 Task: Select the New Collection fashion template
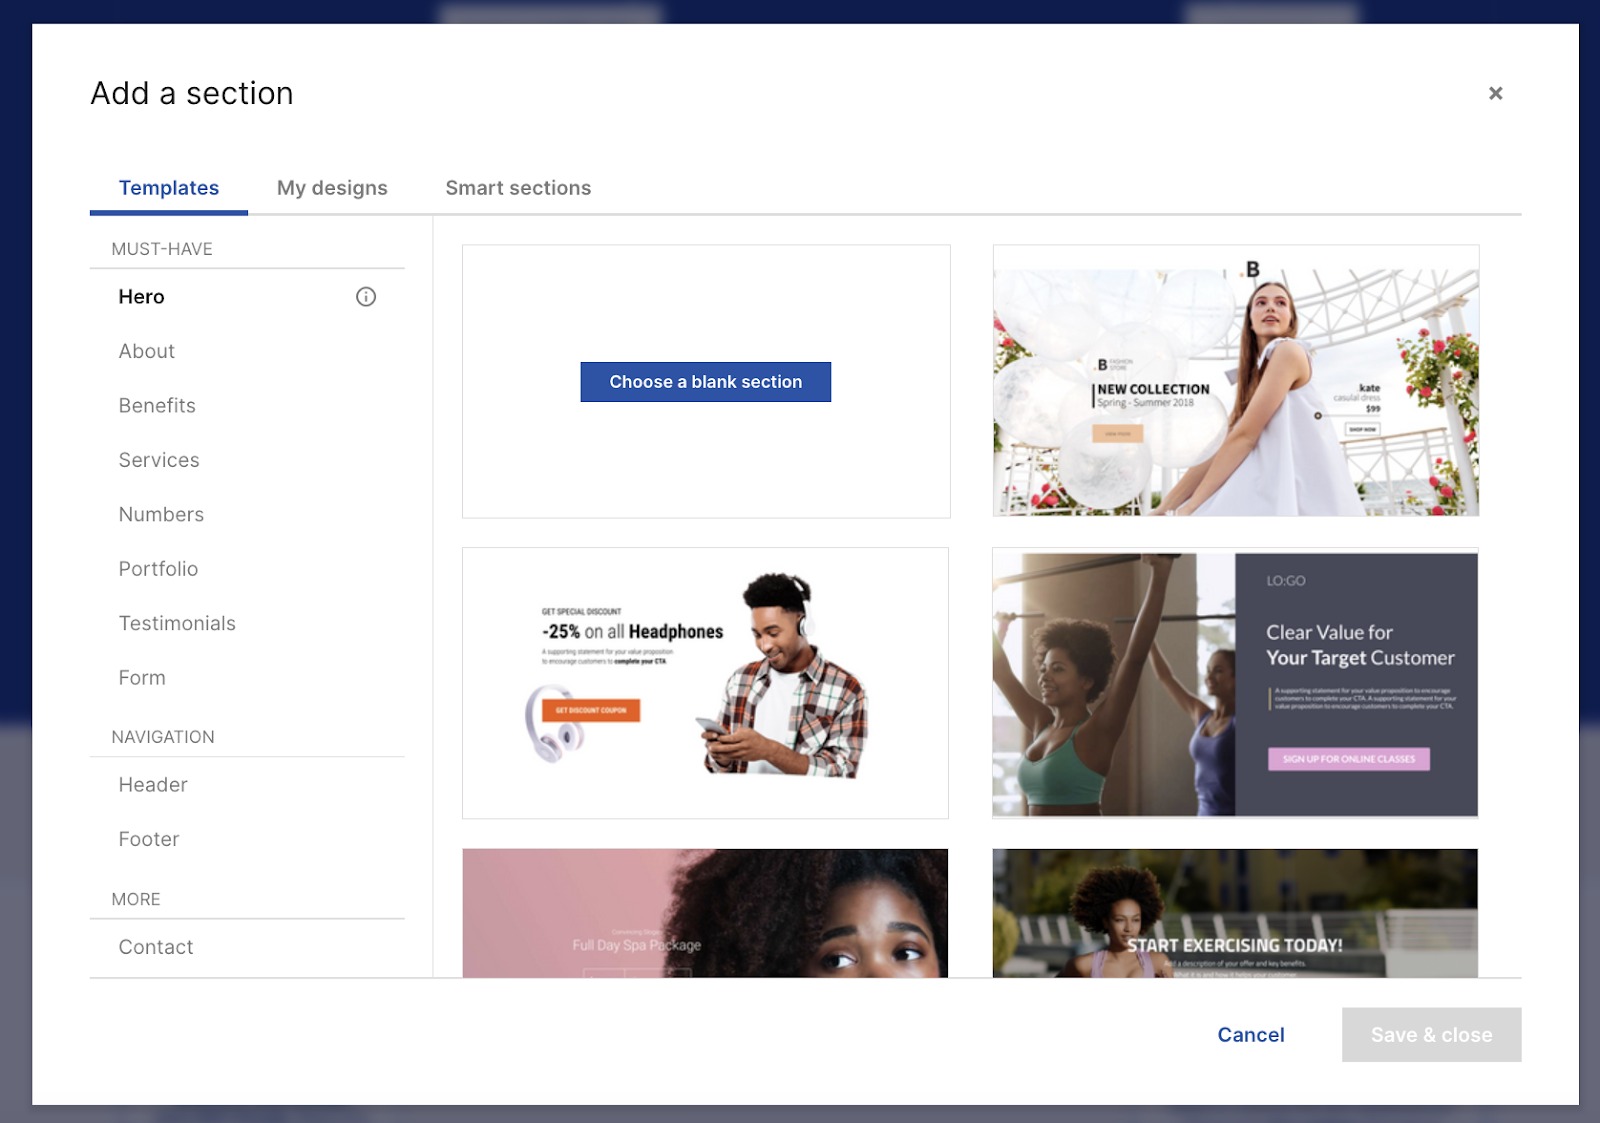click(1234, 381)
